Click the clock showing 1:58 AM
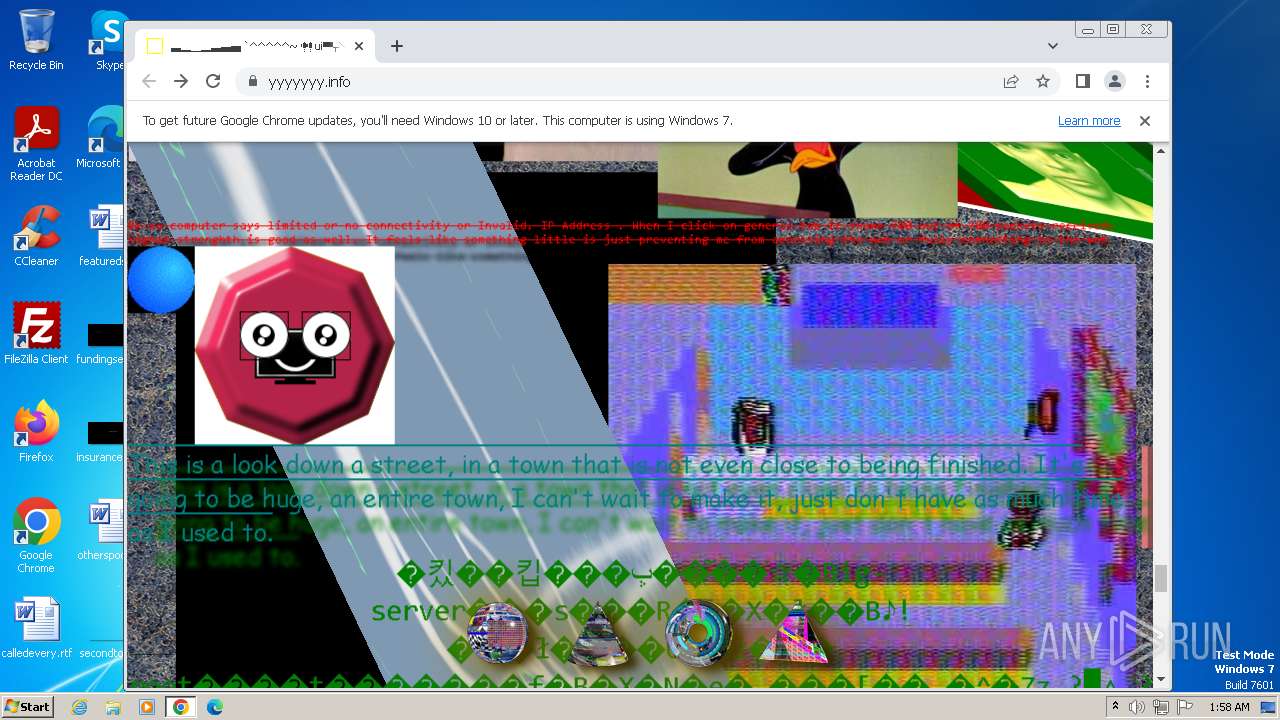This screenshot has height=720, width=1280. pyautogui.click(x=1229, y=707)
